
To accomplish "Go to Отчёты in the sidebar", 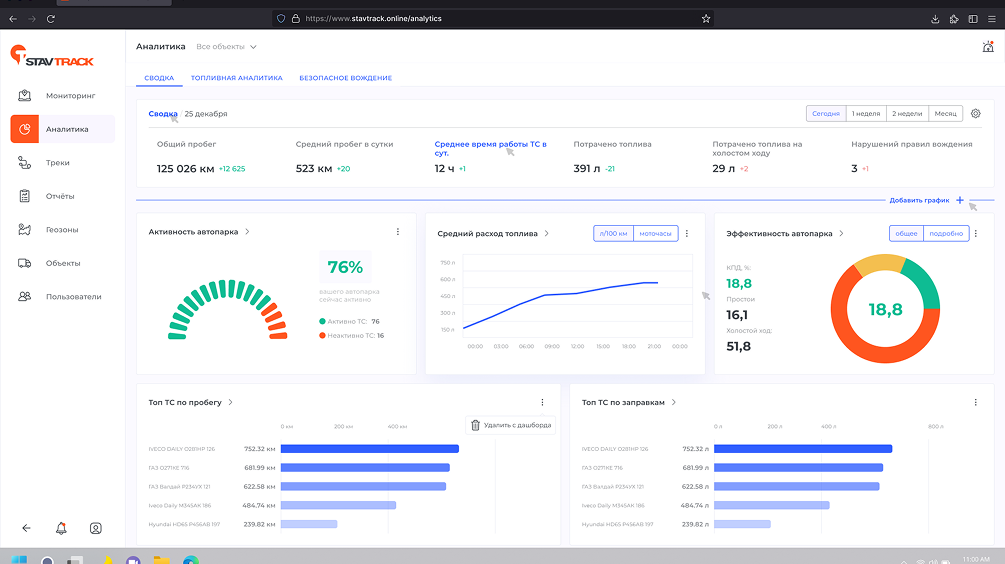I will coord(62,196).
